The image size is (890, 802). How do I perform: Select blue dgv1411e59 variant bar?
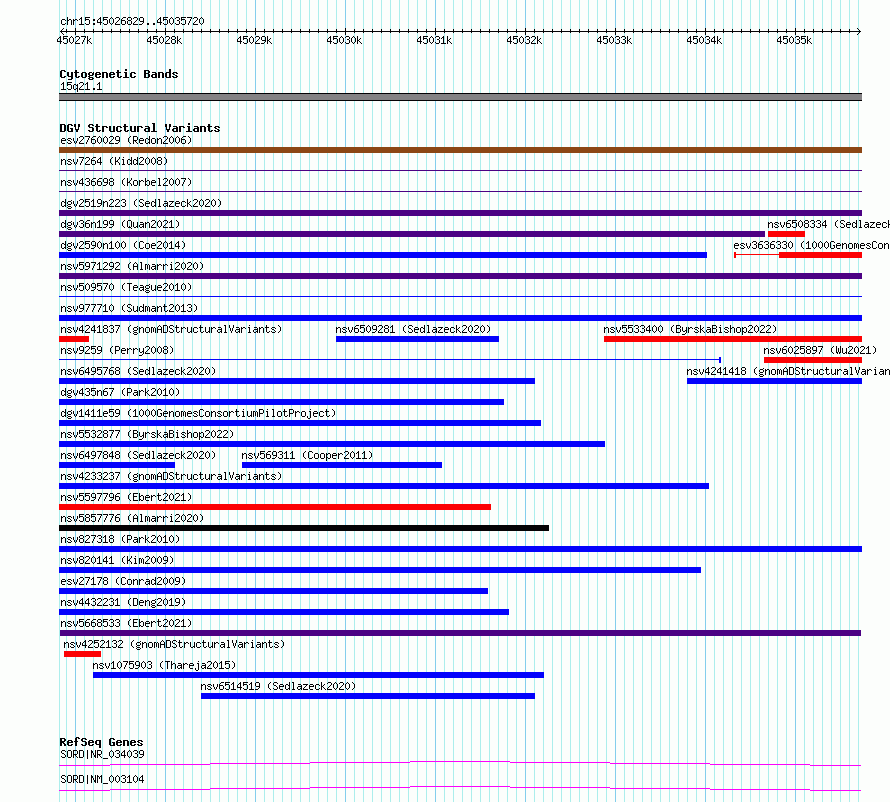tap(300, 423)
